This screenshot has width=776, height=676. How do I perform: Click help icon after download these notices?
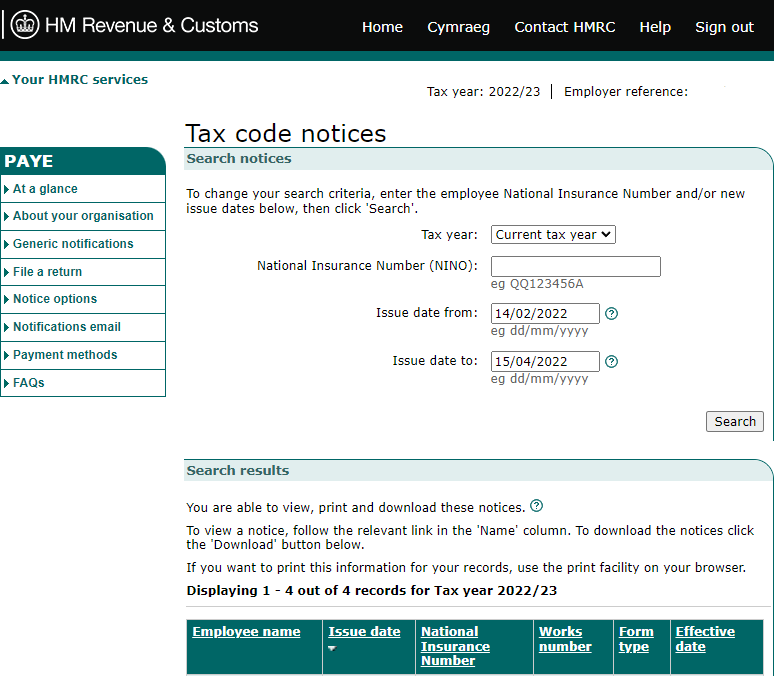point(536,506)
